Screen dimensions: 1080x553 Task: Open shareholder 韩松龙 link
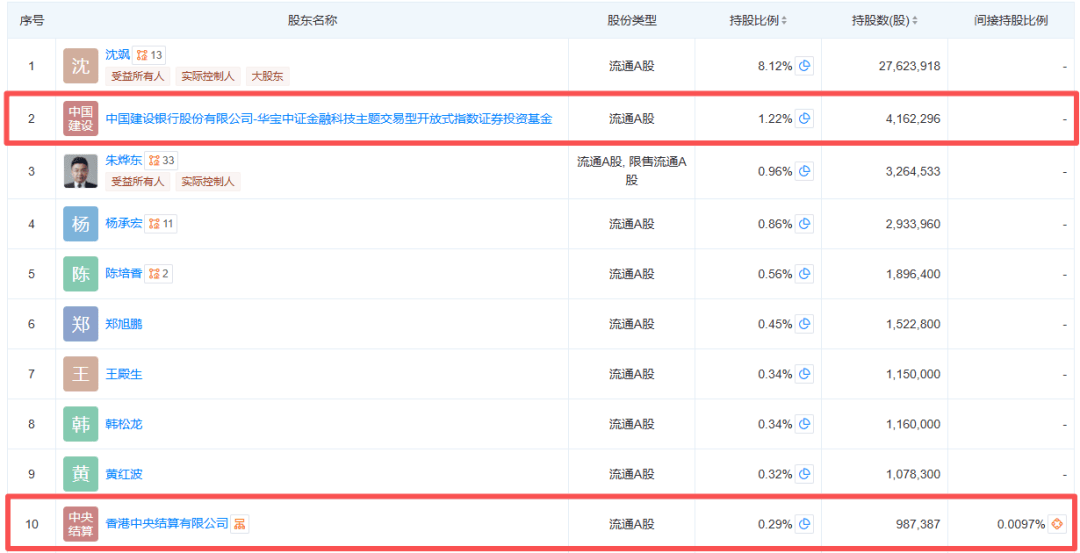[123, 424]
